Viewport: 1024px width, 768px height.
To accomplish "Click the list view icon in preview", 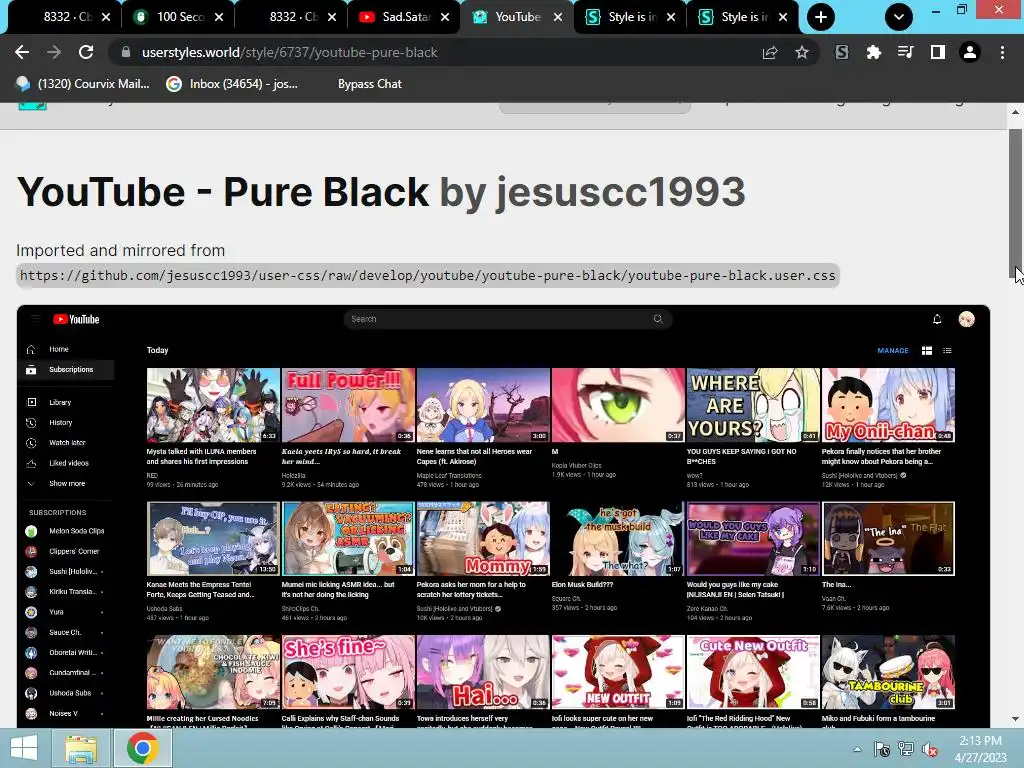I will pos(947,351).
